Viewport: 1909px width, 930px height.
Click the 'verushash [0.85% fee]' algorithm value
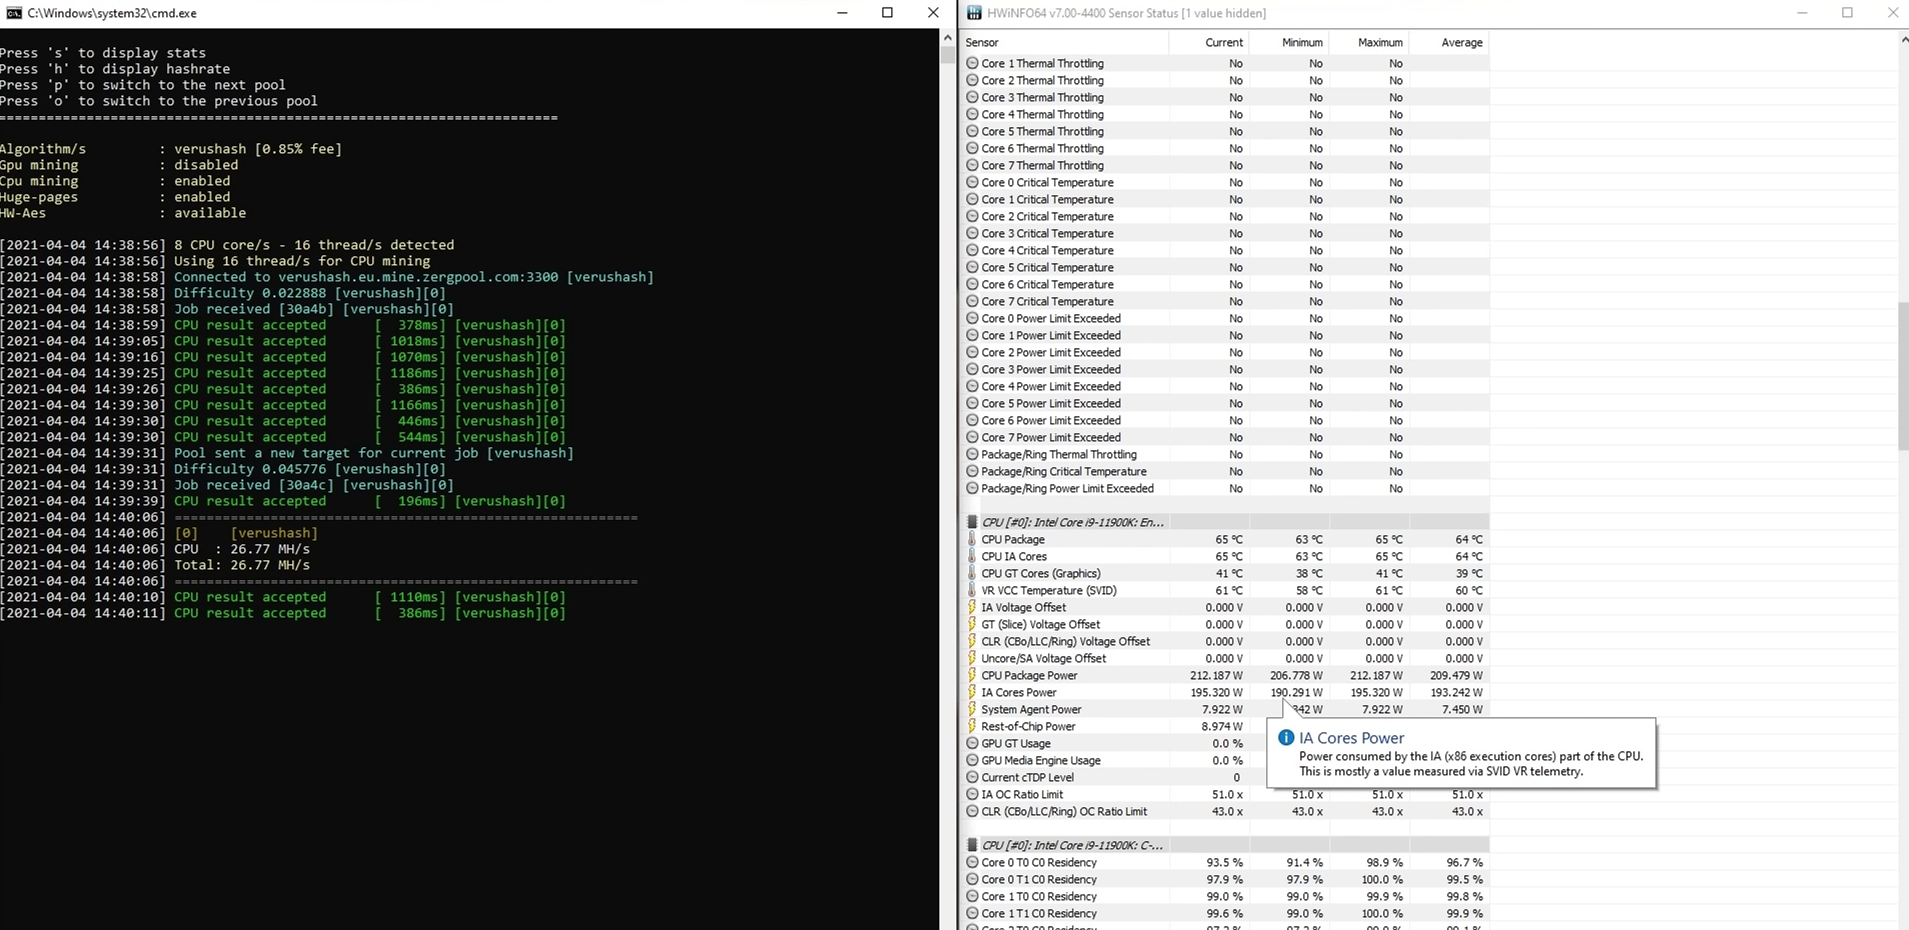pos(258,149)
